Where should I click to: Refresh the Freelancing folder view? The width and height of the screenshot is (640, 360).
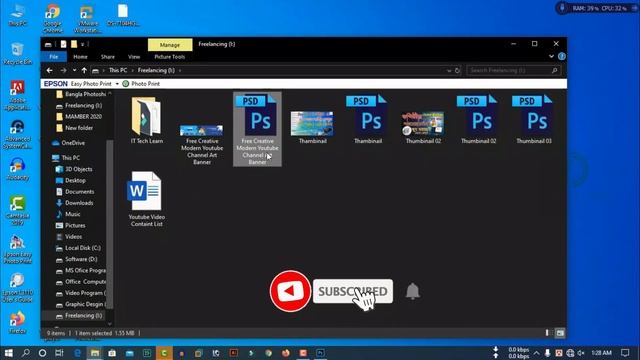457,70
